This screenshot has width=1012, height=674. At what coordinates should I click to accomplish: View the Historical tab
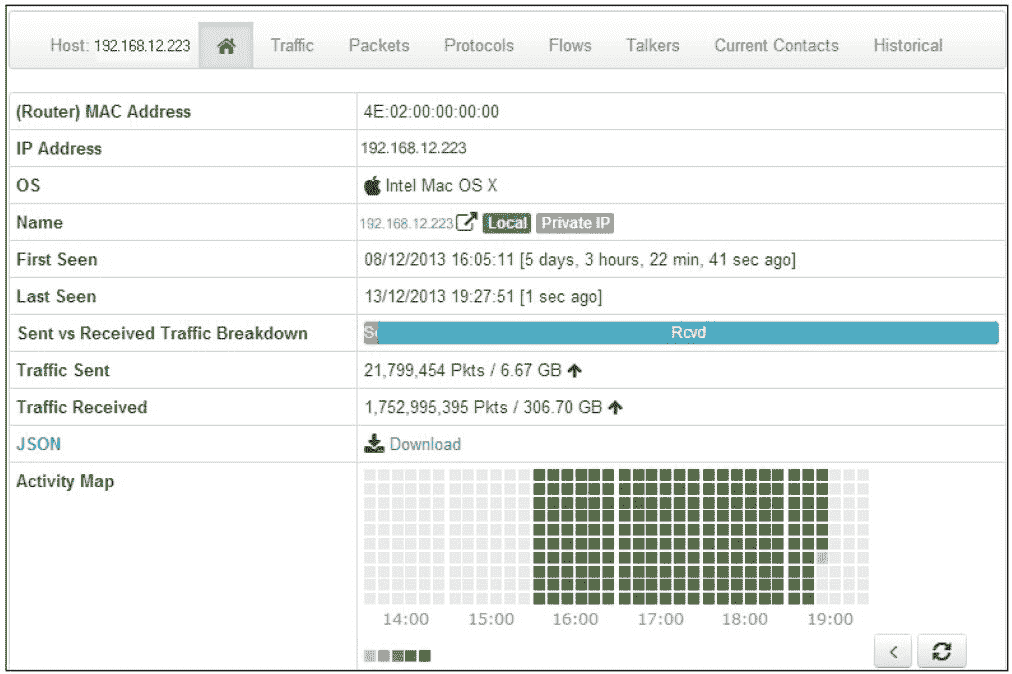(907, 46)
